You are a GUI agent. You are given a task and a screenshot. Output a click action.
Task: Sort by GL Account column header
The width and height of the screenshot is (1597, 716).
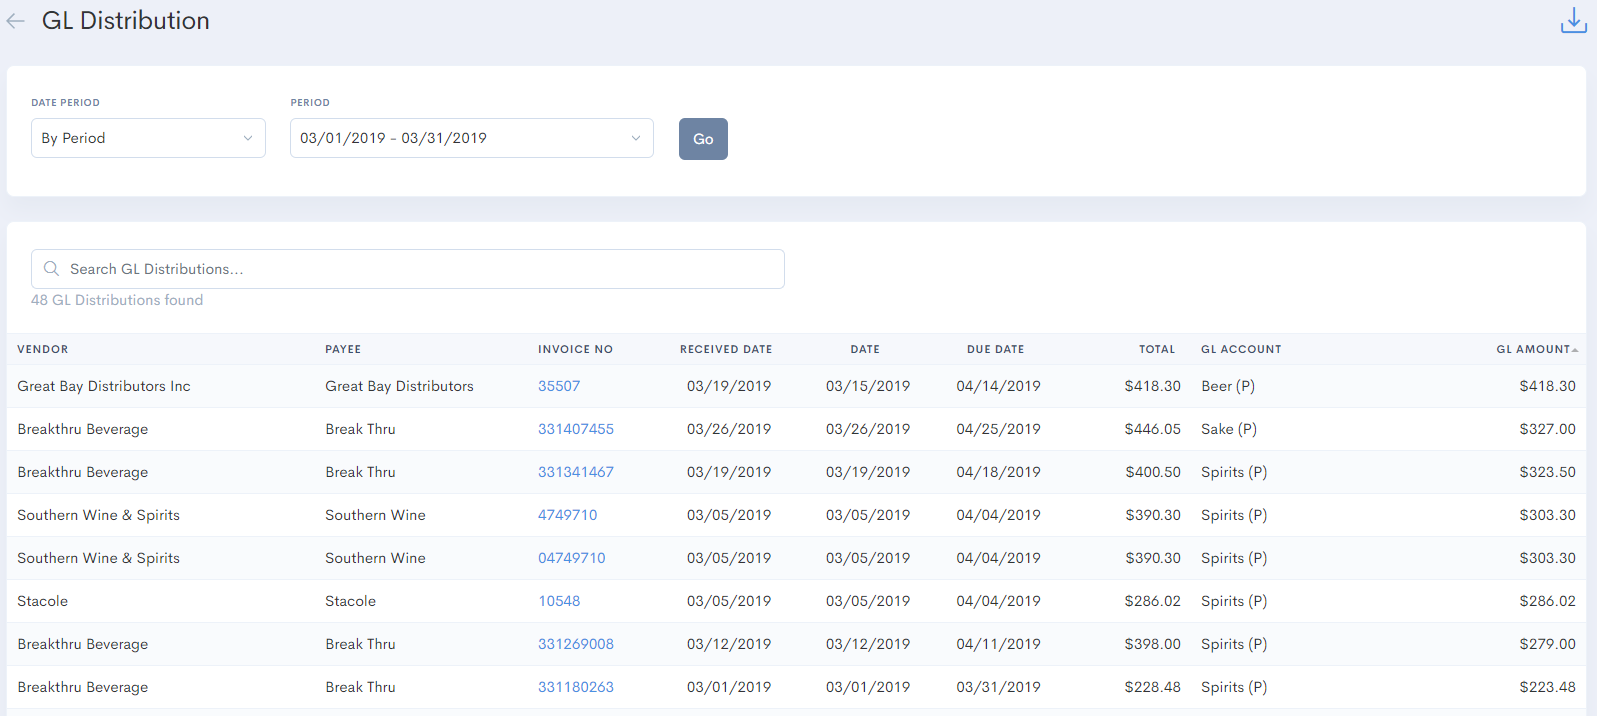coord(1241,349)
